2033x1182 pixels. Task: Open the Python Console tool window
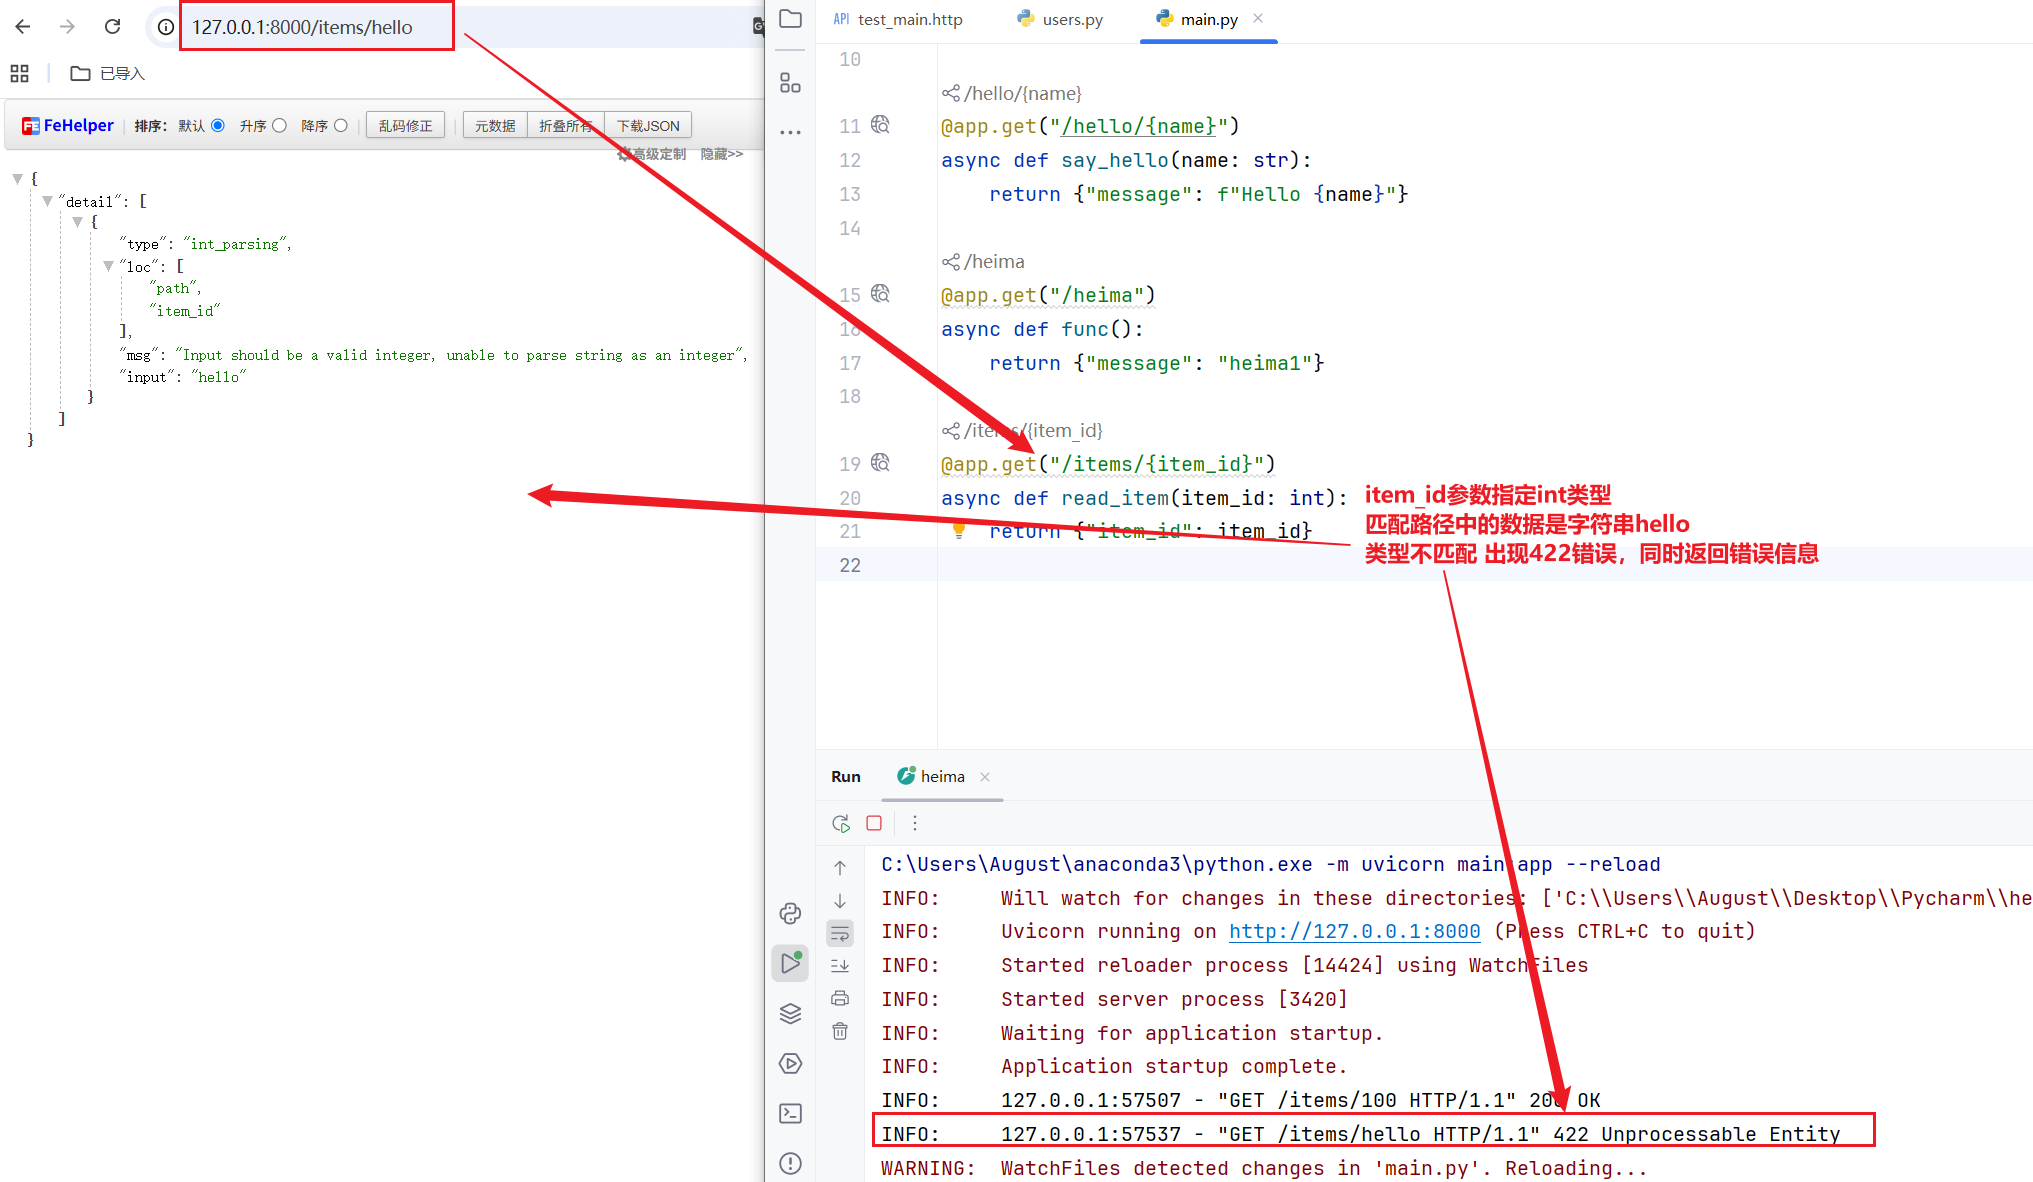pyautogui.click(x=790, y=913)
